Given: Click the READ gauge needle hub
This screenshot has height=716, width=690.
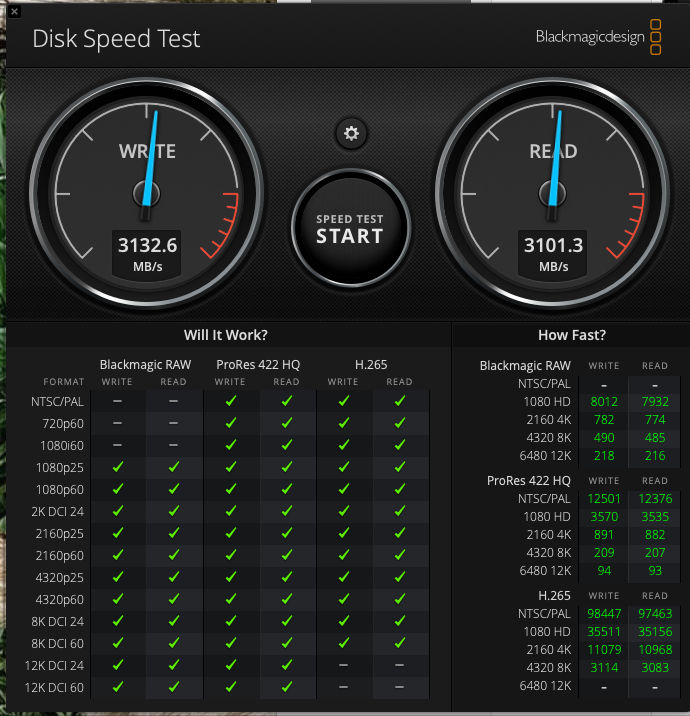Looking at the screenshot, I should tap(553, 194).
